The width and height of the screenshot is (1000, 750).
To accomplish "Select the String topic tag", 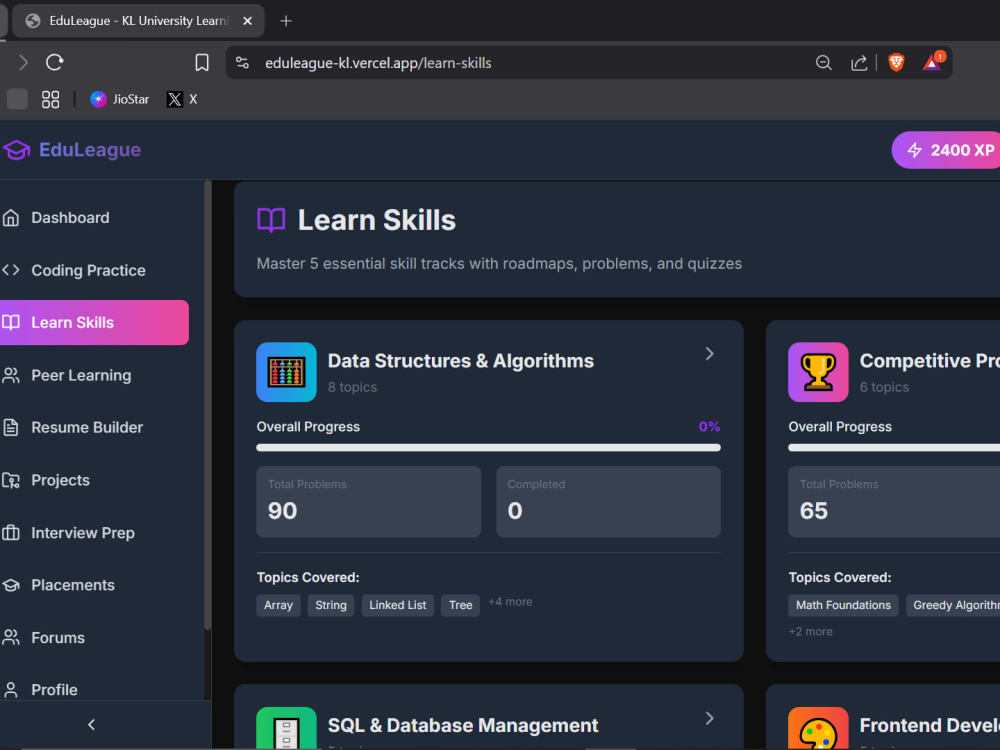I will tap(330, 605).
